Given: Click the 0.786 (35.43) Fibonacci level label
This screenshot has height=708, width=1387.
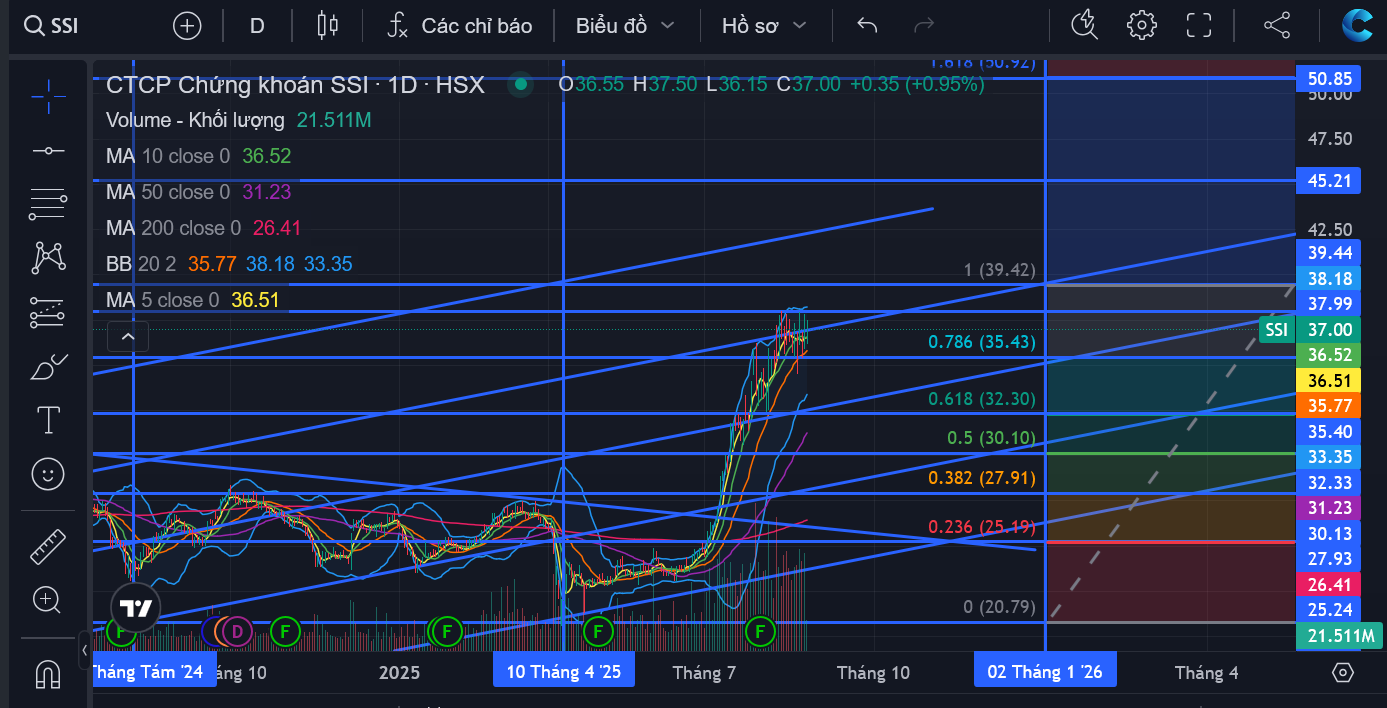Looking at the screenshot, I should coord(982,342).
